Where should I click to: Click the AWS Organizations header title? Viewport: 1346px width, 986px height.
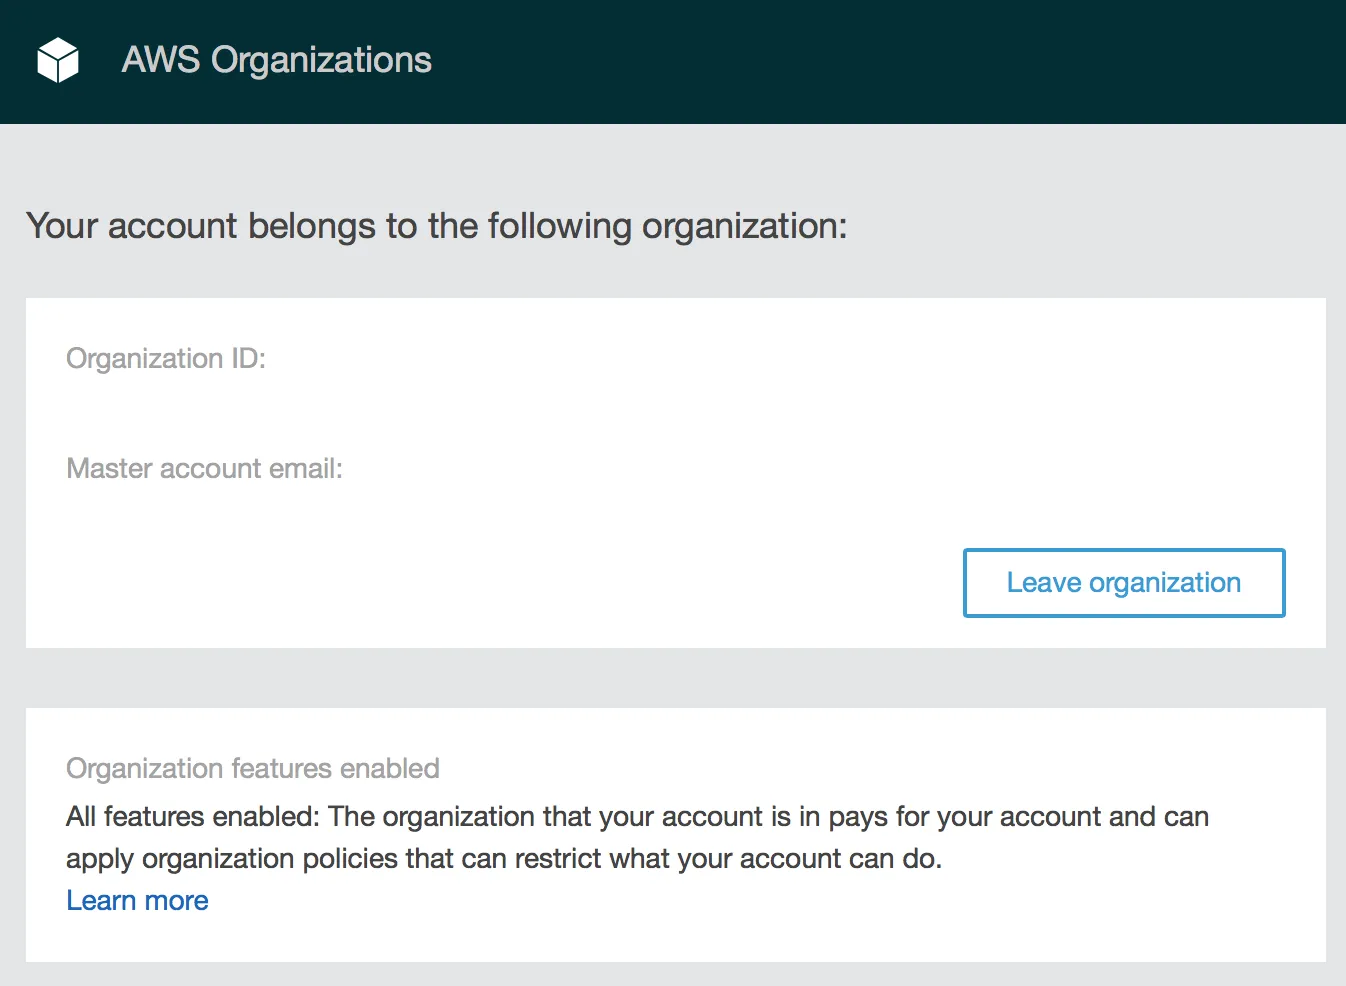click(x=276, y=60)
